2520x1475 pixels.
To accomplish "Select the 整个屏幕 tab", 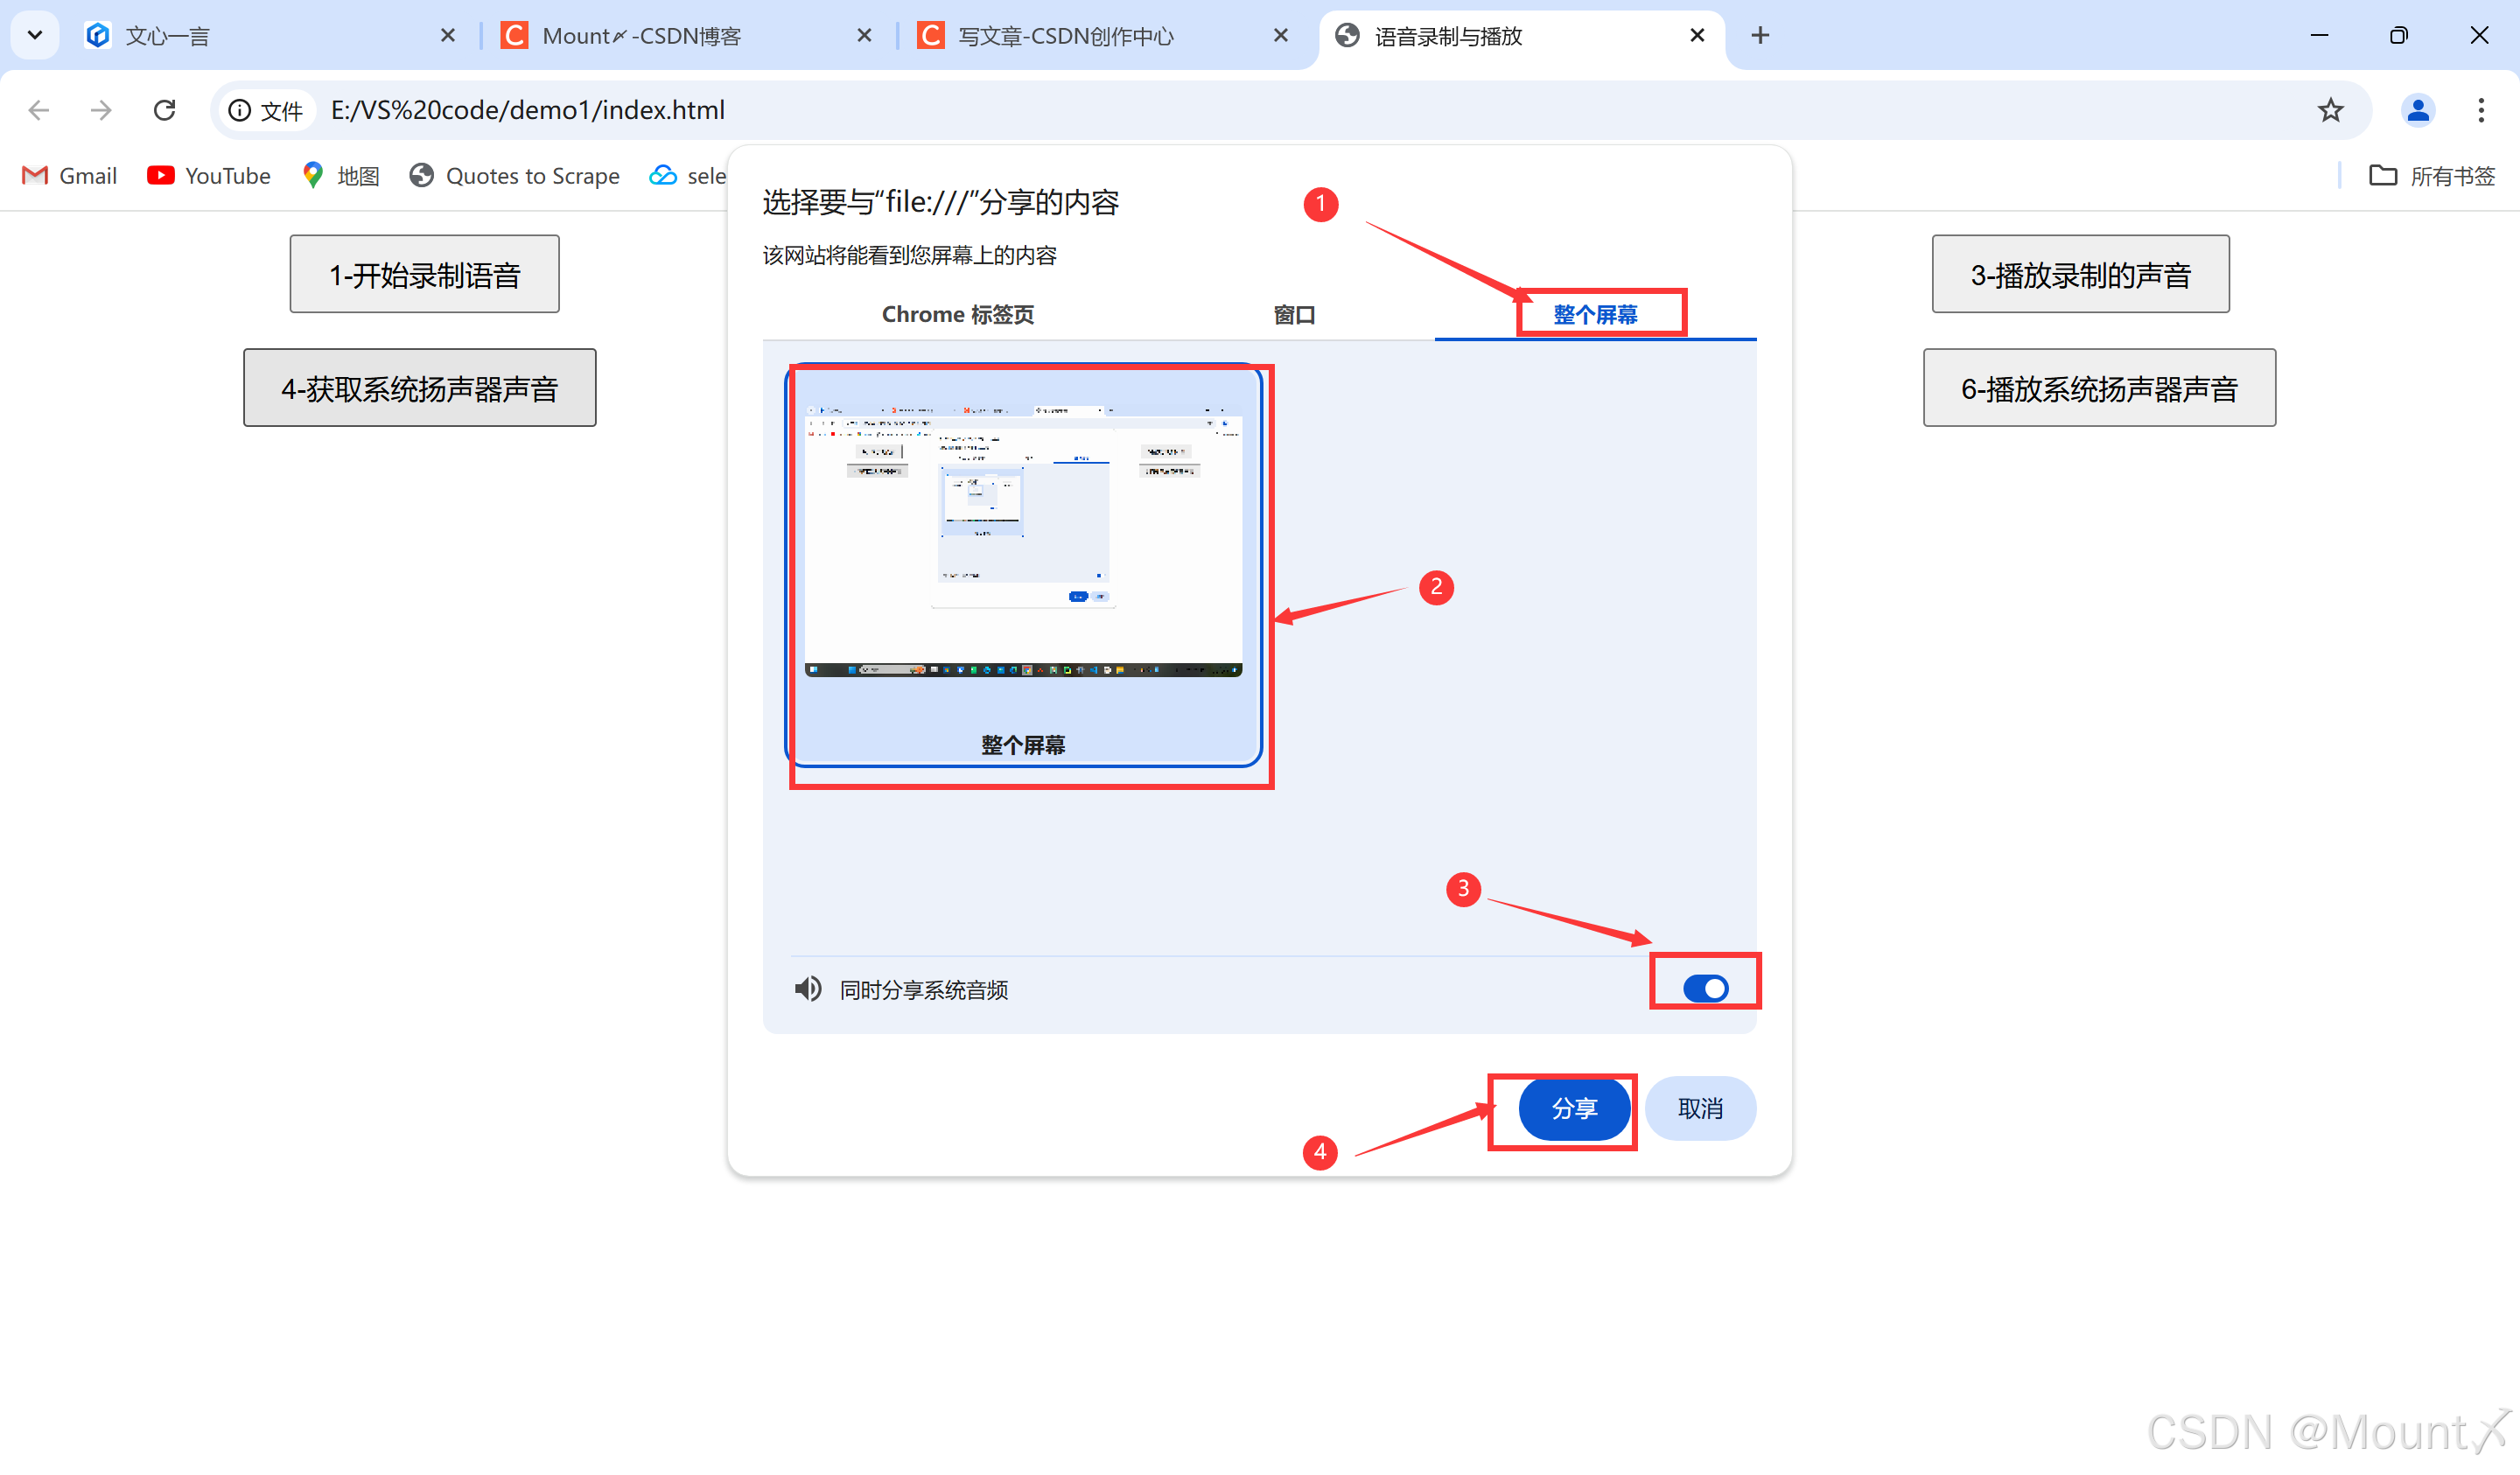I will click(1595, 314).
